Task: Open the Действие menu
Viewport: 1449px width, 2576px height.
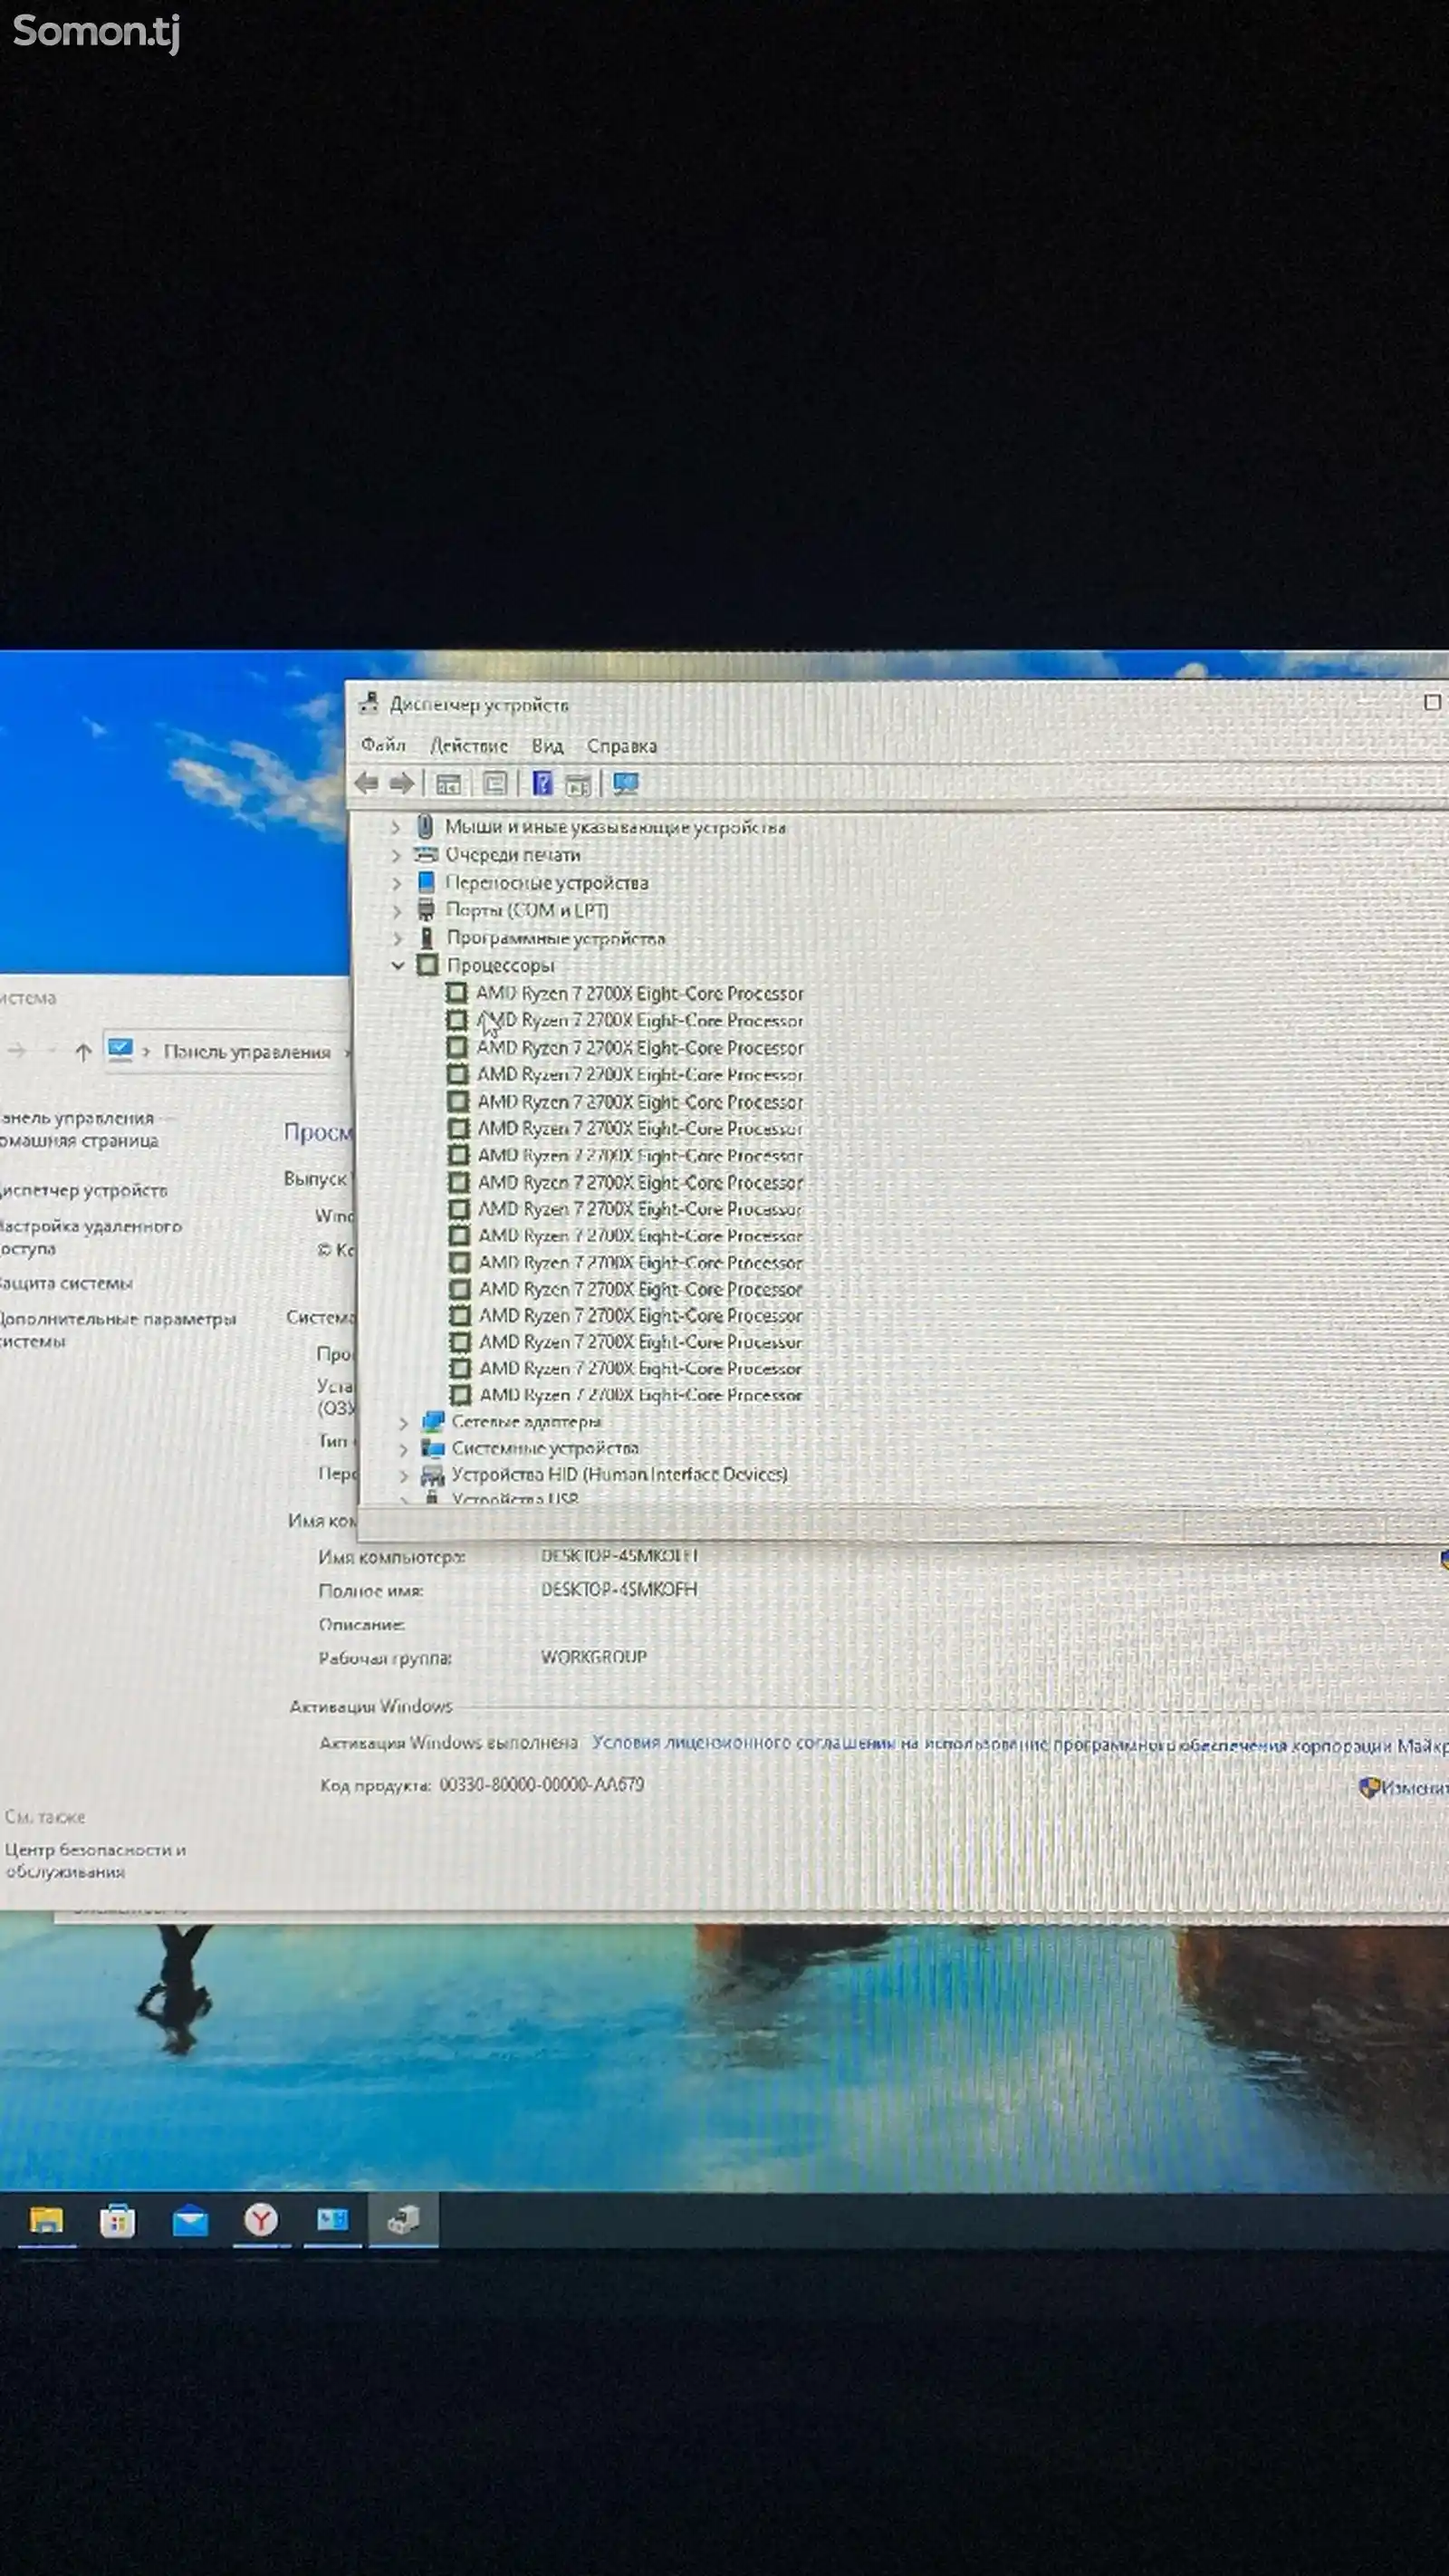Action: [x=469, y=746]
